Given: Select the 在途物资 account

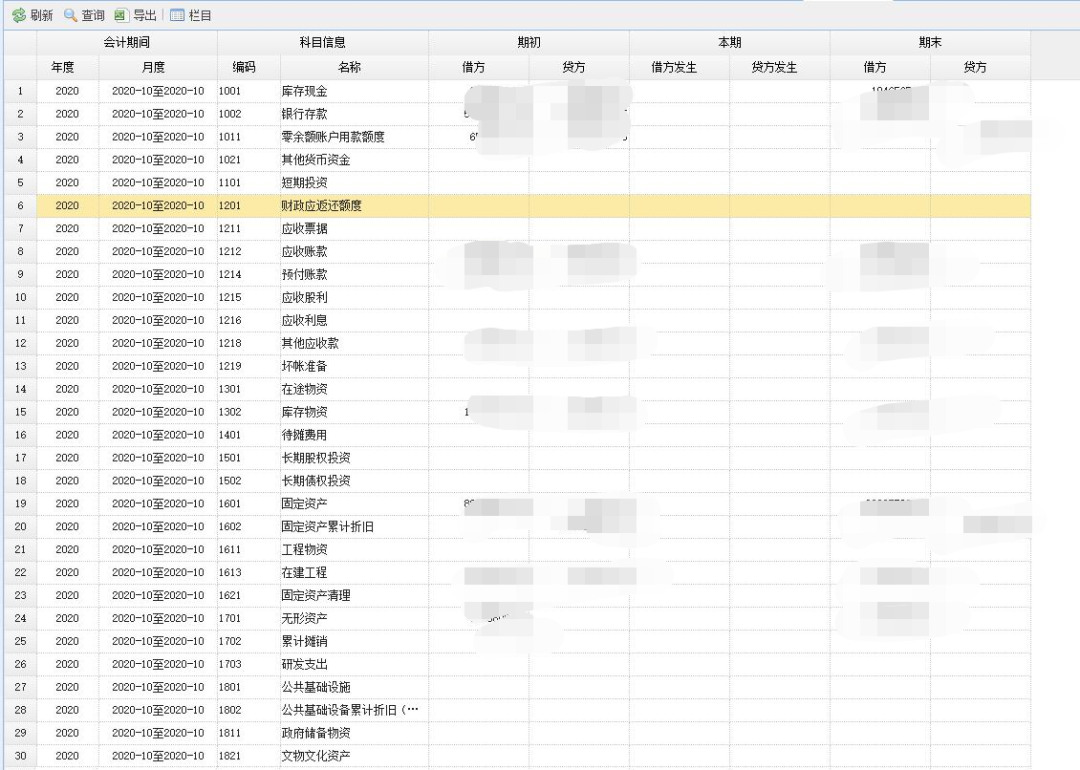Looking at the screenshot, I should (x=304, y=389).
